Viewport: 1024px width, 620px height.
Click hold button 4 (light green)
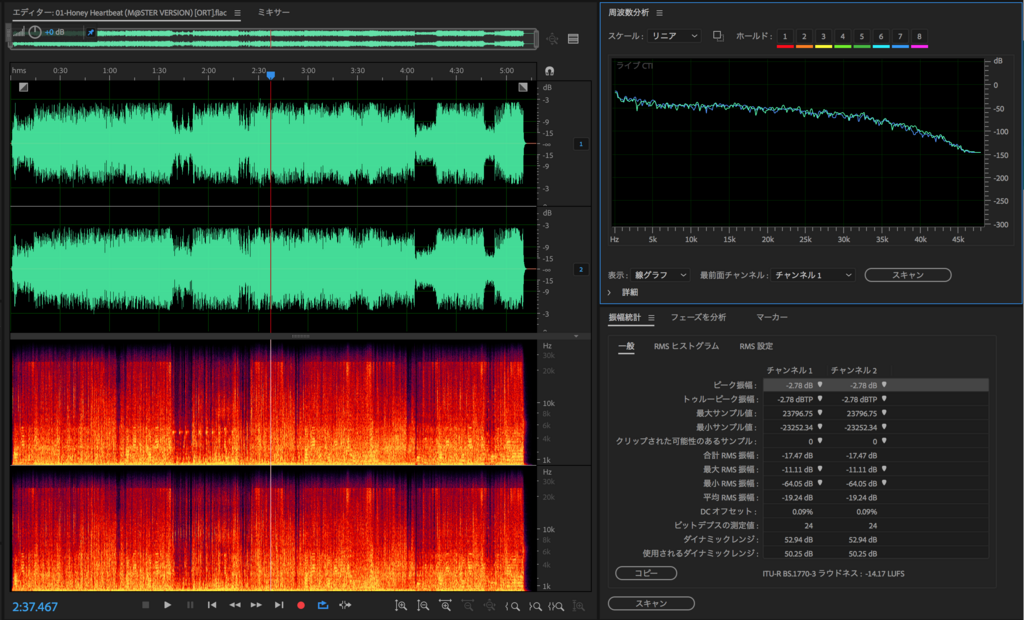pos(842,37)
